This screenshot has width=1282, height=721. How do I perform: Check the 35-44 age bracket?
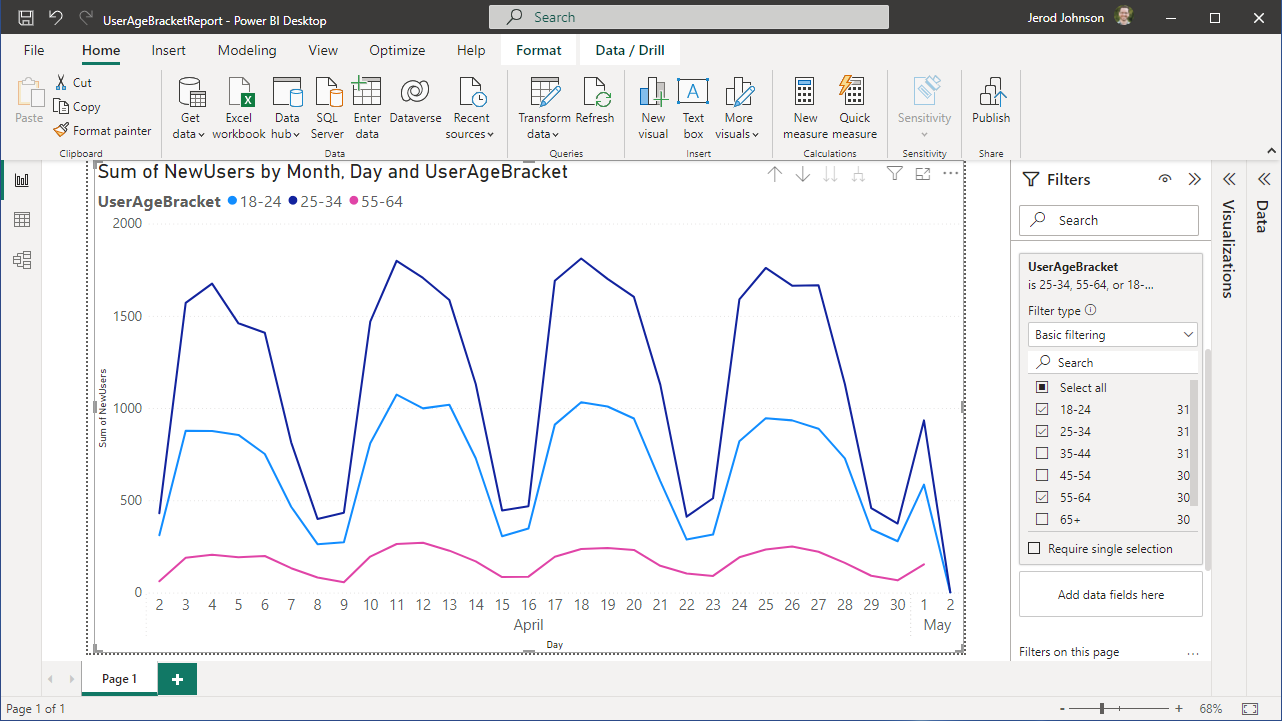click(x=1042, y=453)
